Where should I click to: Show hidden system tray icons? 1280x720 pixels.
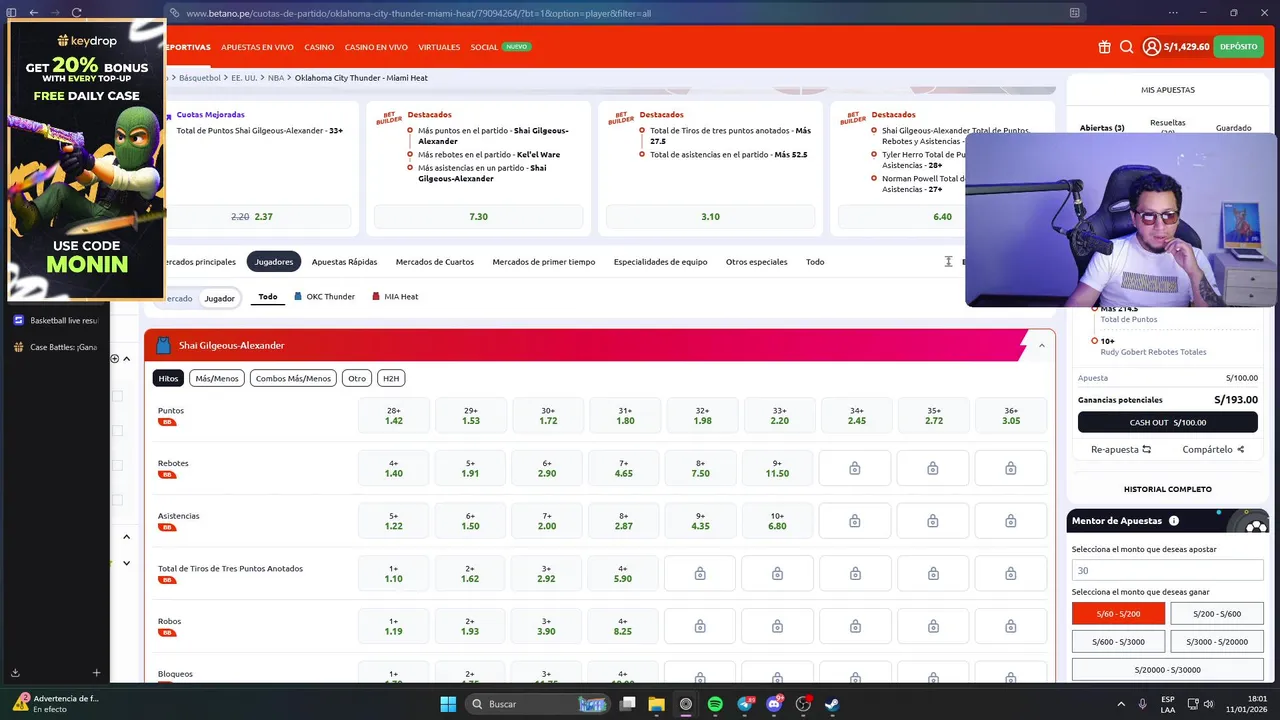[1120, 704]
